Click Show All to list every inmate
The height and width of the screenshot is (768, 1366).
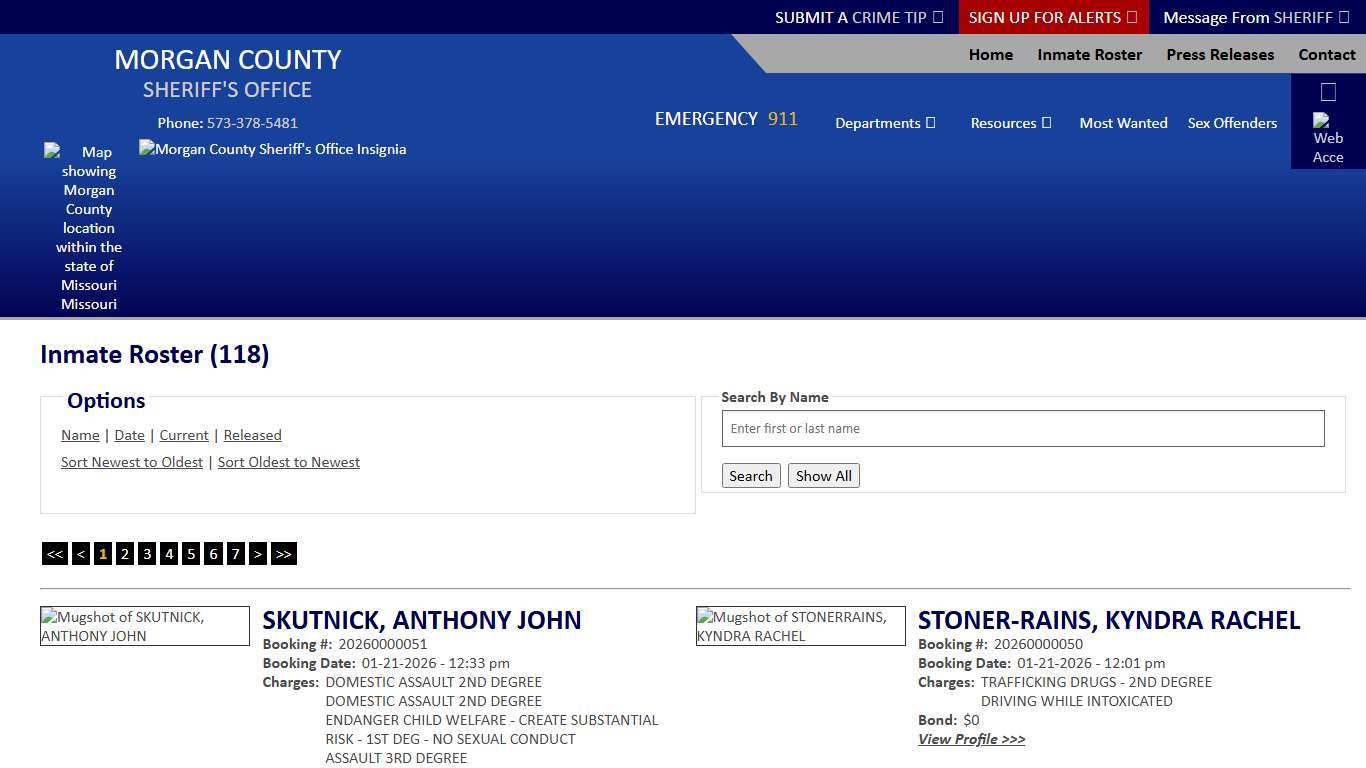(x=823, y=475)
